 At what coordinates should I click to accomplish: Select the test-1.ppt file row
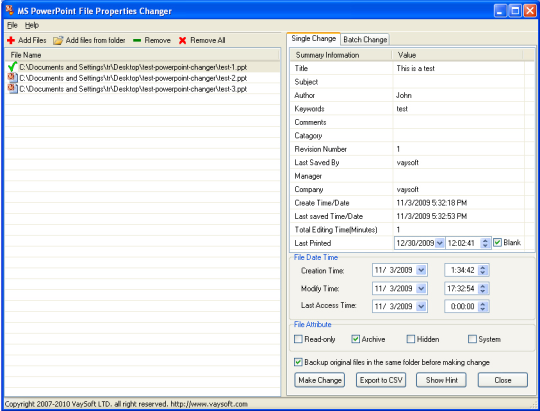[143, 67]
